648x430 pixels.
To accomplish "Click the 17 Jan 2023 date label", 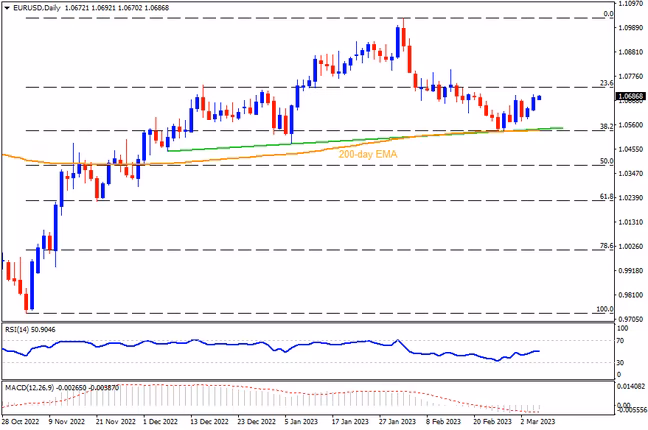I will pyautogui.click(x=350, y=422).
